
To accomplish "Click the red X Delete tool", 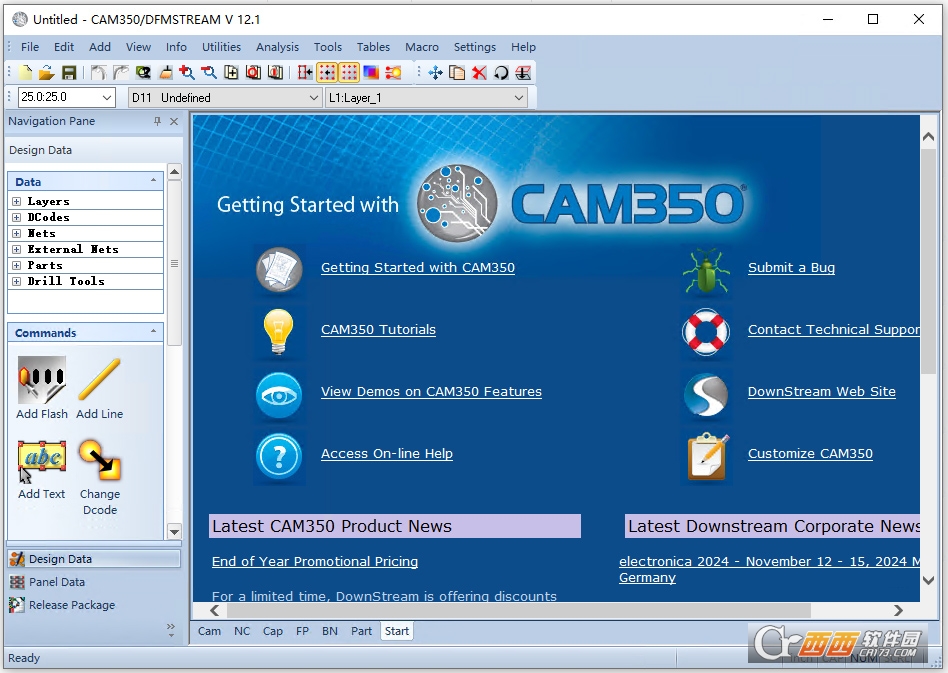I will (x=479, y=73).
